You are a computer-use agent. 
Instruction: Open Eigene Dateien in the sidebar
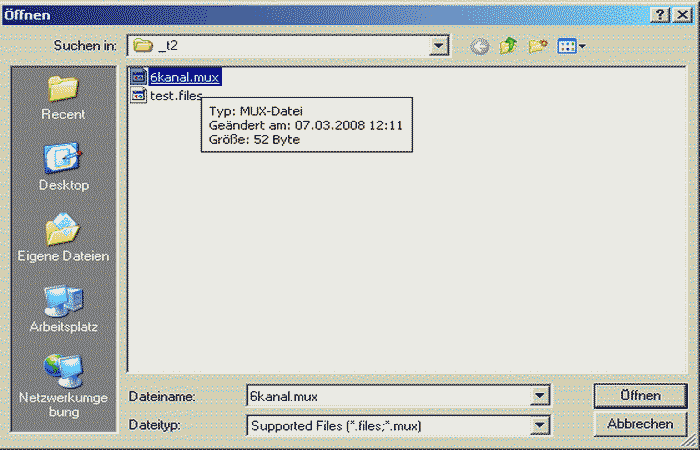click(63, 238)
